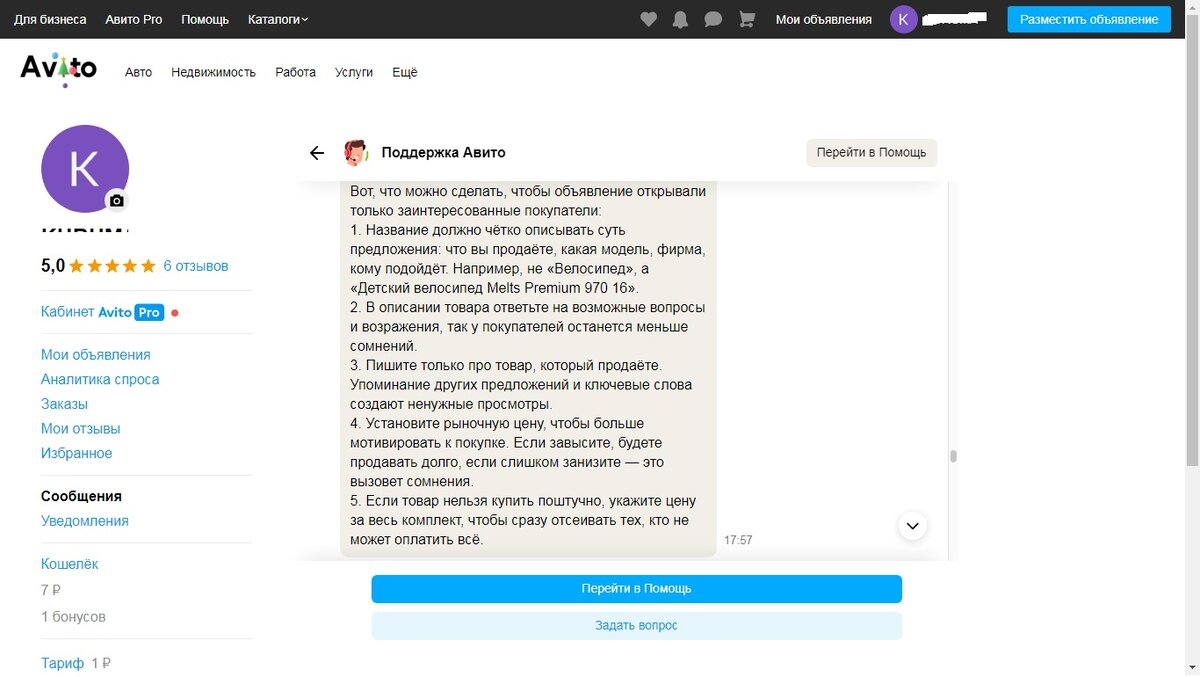Viewport: 1200px width, 677px height.
Task: Open the Недвижимость category
Action: click(x=213, y=72)
